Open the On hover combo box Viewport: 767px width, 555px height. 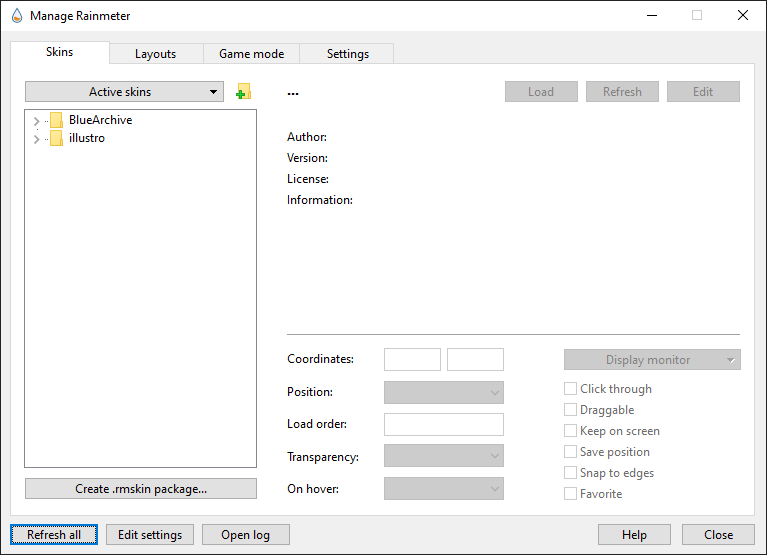click(x=444, y=488)
